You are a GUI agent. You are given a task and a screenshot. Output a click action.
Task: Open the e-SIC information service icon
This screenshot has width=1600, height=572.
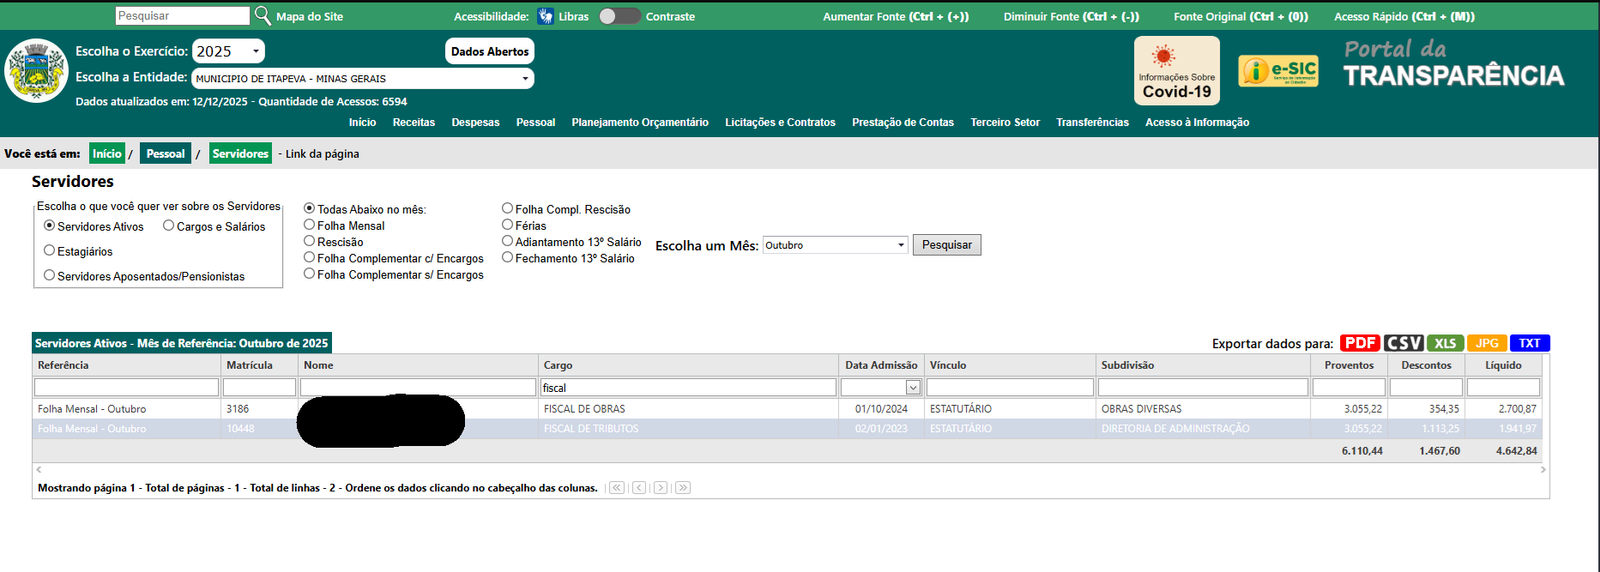[x=1279, y=71]
